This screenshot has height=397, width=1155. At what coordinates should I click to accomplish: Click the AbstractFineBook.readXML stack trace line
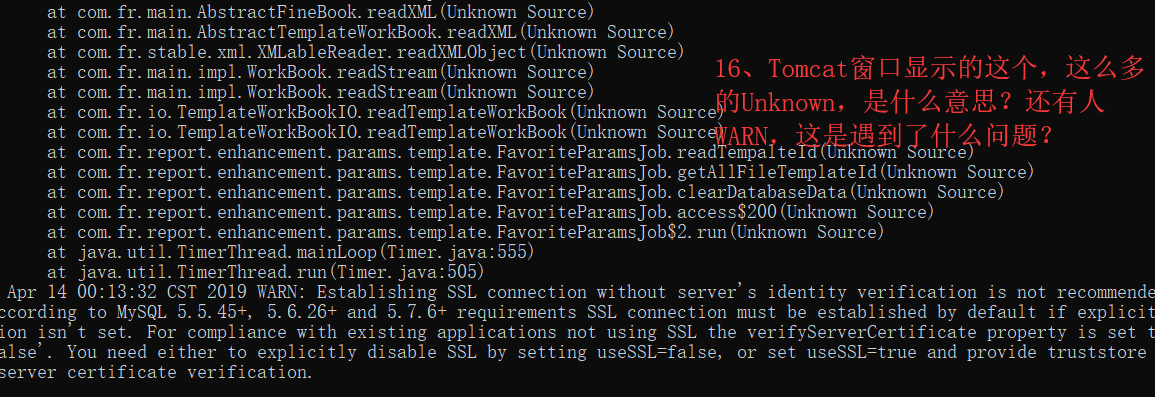[320, 13]
